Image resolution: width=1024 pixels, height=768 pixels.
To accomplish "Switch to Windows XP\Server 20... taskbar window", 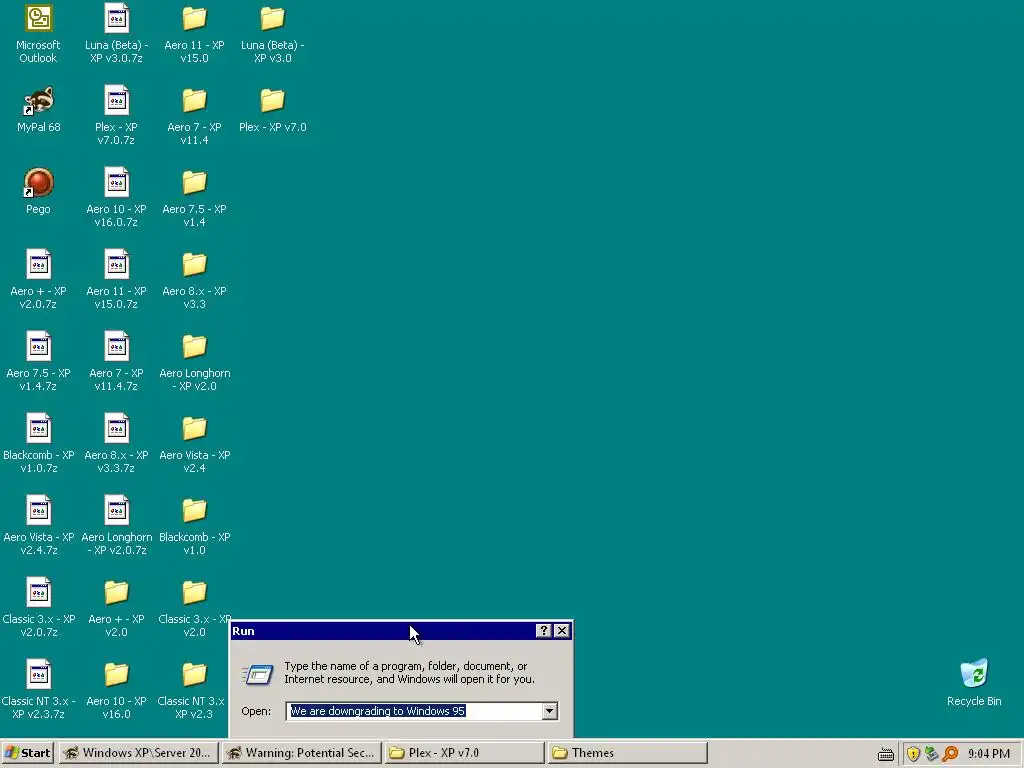I will coord(138,753).
